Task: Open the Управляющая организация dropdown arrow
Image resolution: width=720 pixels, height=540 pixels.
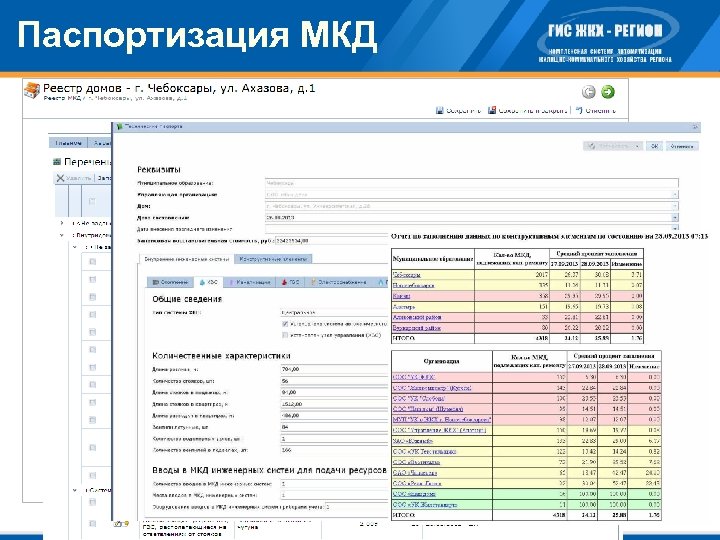Action: pyautogui.click(x=675, y=195)
